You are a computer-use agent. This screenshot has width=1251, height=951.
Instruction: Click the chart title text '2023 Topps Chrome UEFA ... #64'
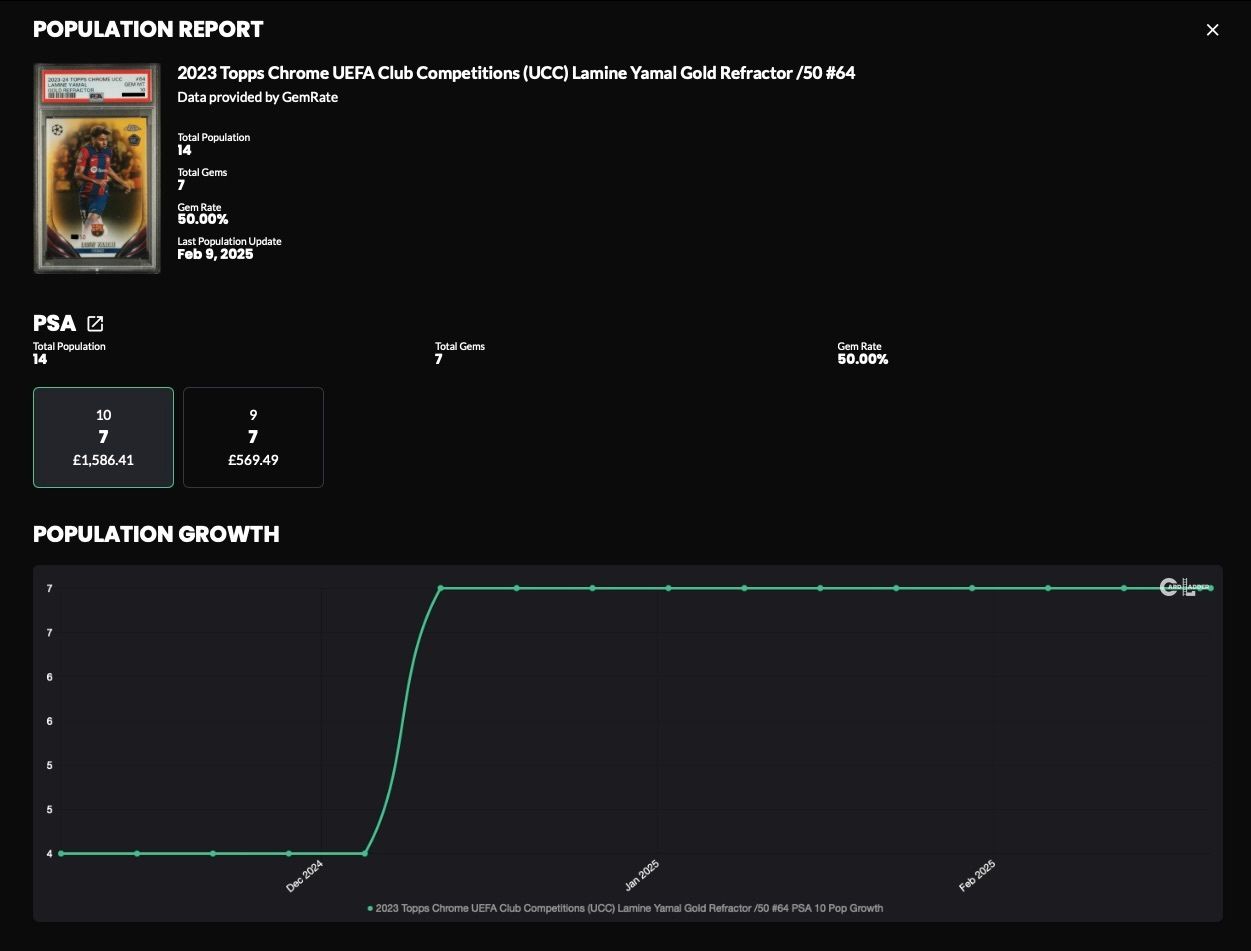[516, 73]
